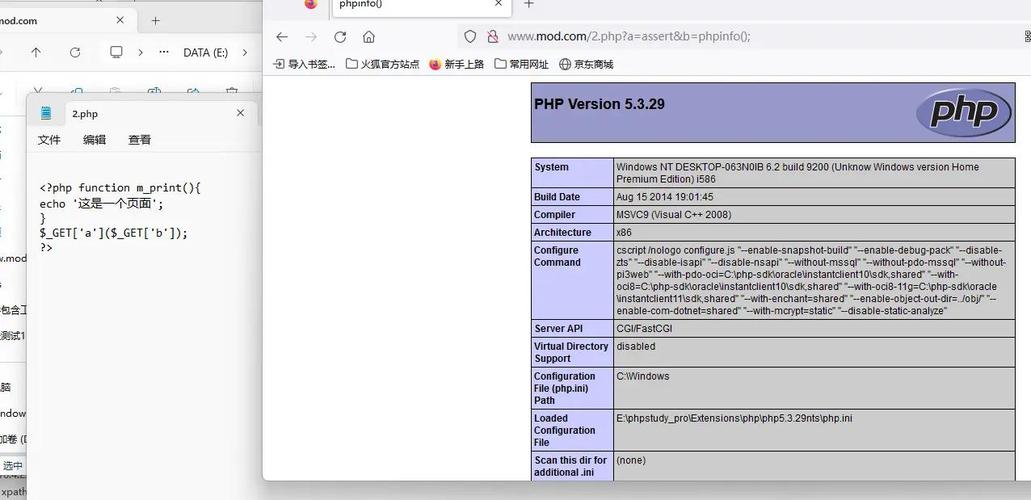Viewport: 1031px width, 500px height.
Task: Select the 'CGI/FastCGI' Server API value
Action: [644, 328]
